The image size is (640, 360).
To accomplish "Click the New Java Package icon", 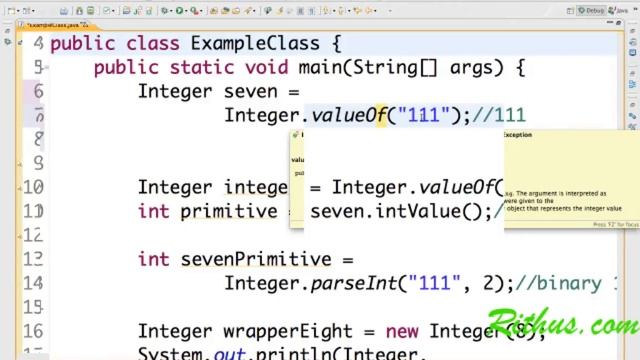I will [x=214, y=11].
